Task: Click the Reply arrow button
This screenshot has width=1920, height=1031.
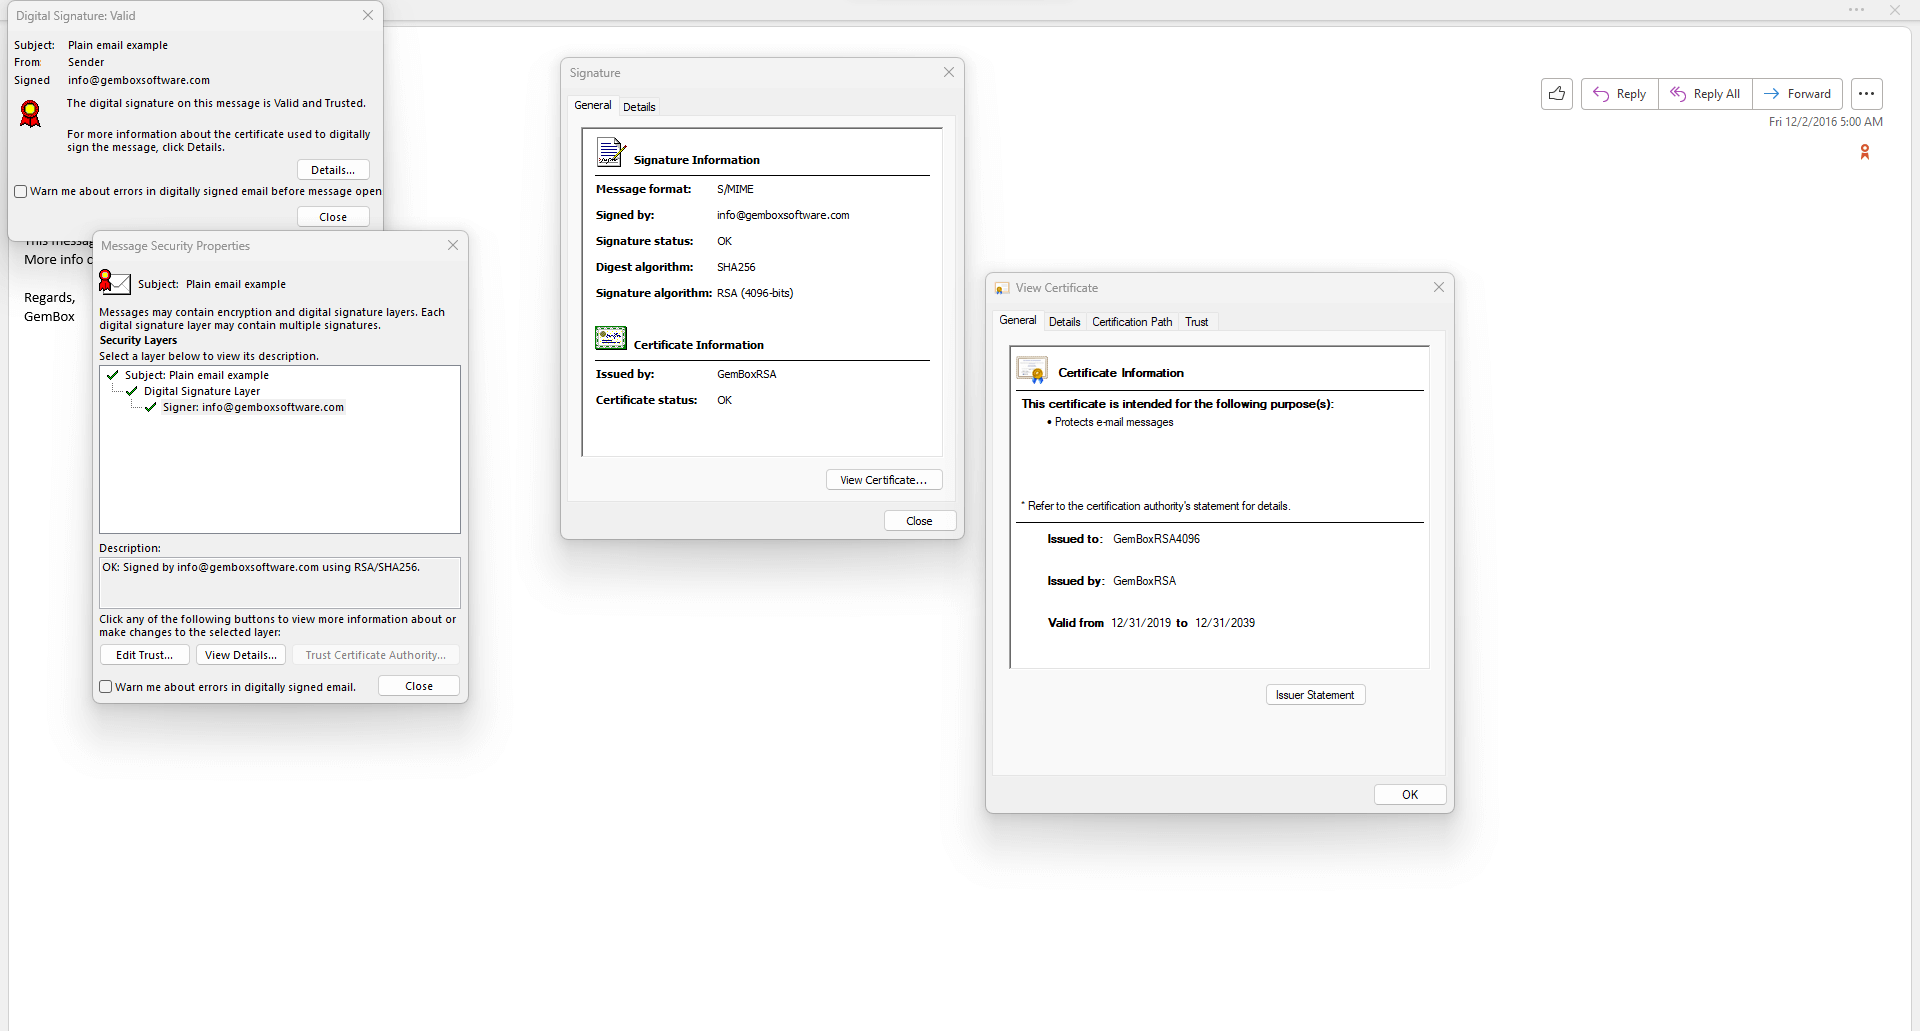Action: (x=1619, y=94)
